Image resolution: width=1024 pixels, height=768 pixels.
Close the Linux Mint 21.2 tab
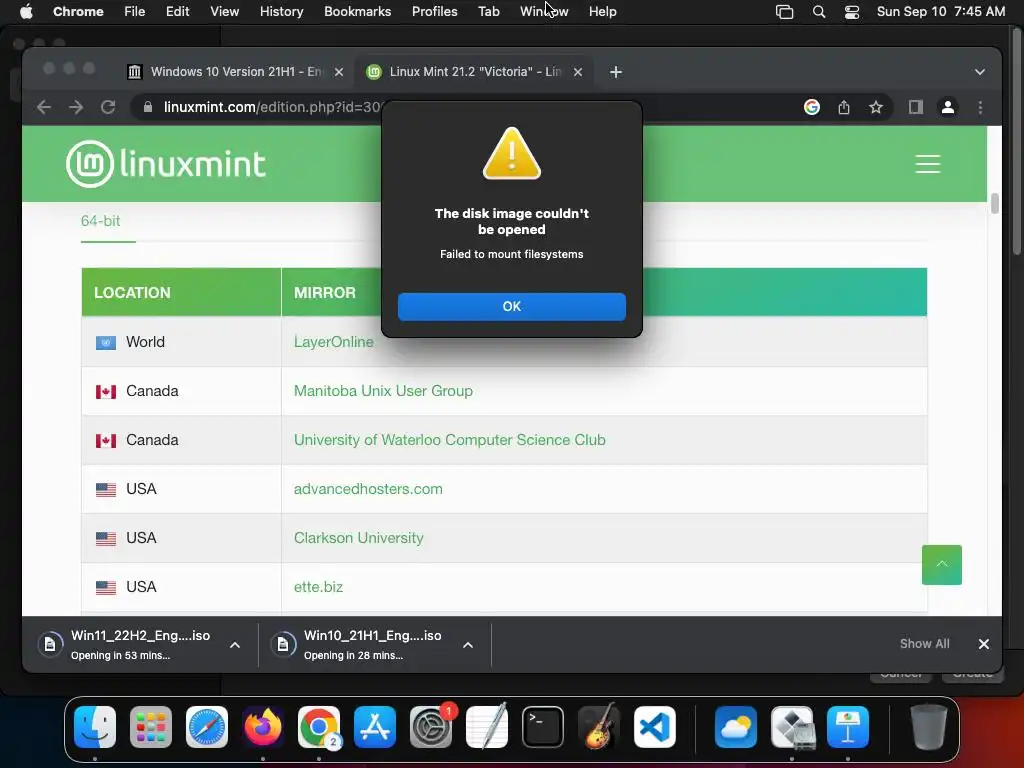pos(577,72)
